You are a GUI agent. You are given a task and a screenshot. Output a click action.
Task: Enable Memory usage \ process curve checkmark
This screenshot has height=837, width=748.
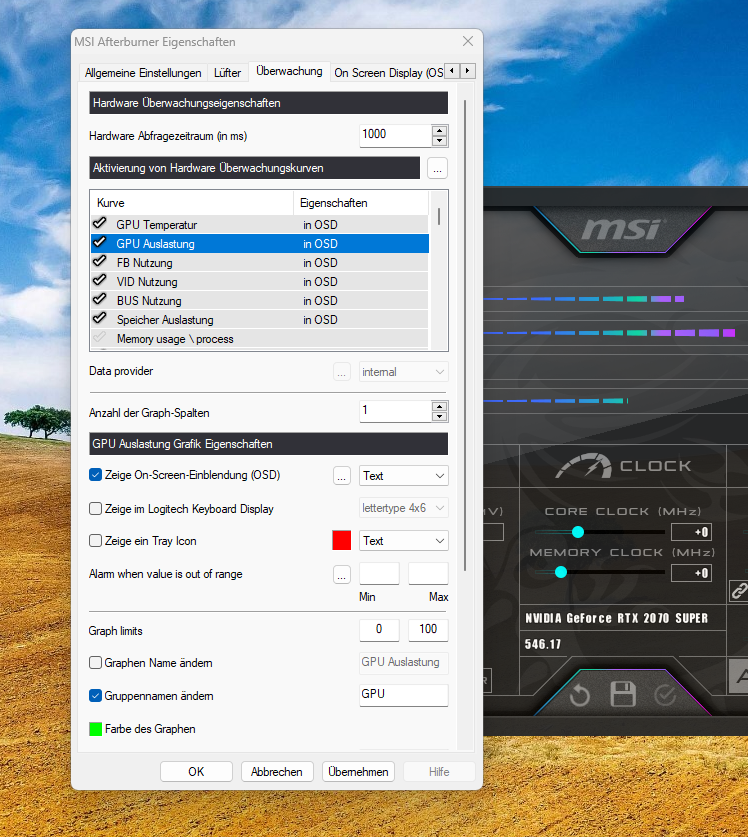coord(99,337)
